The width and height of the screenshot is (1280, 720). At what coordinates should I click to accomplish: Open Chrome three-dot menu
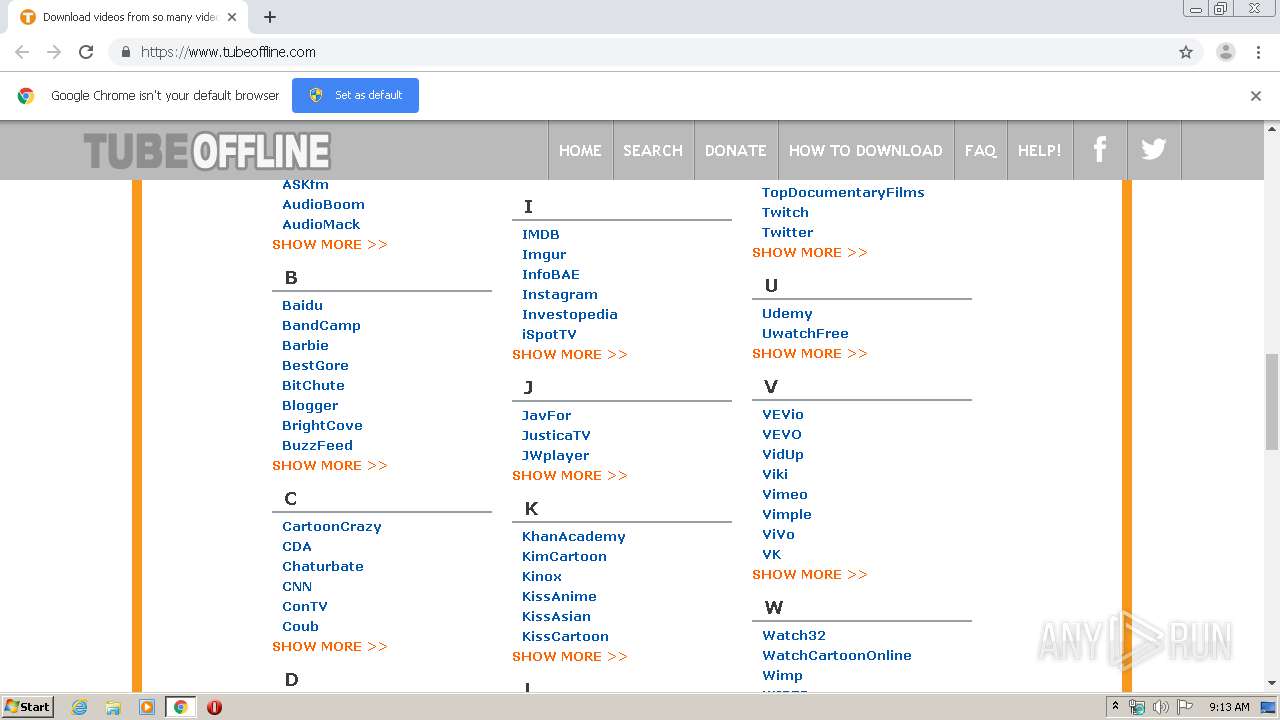(1258, 52)
